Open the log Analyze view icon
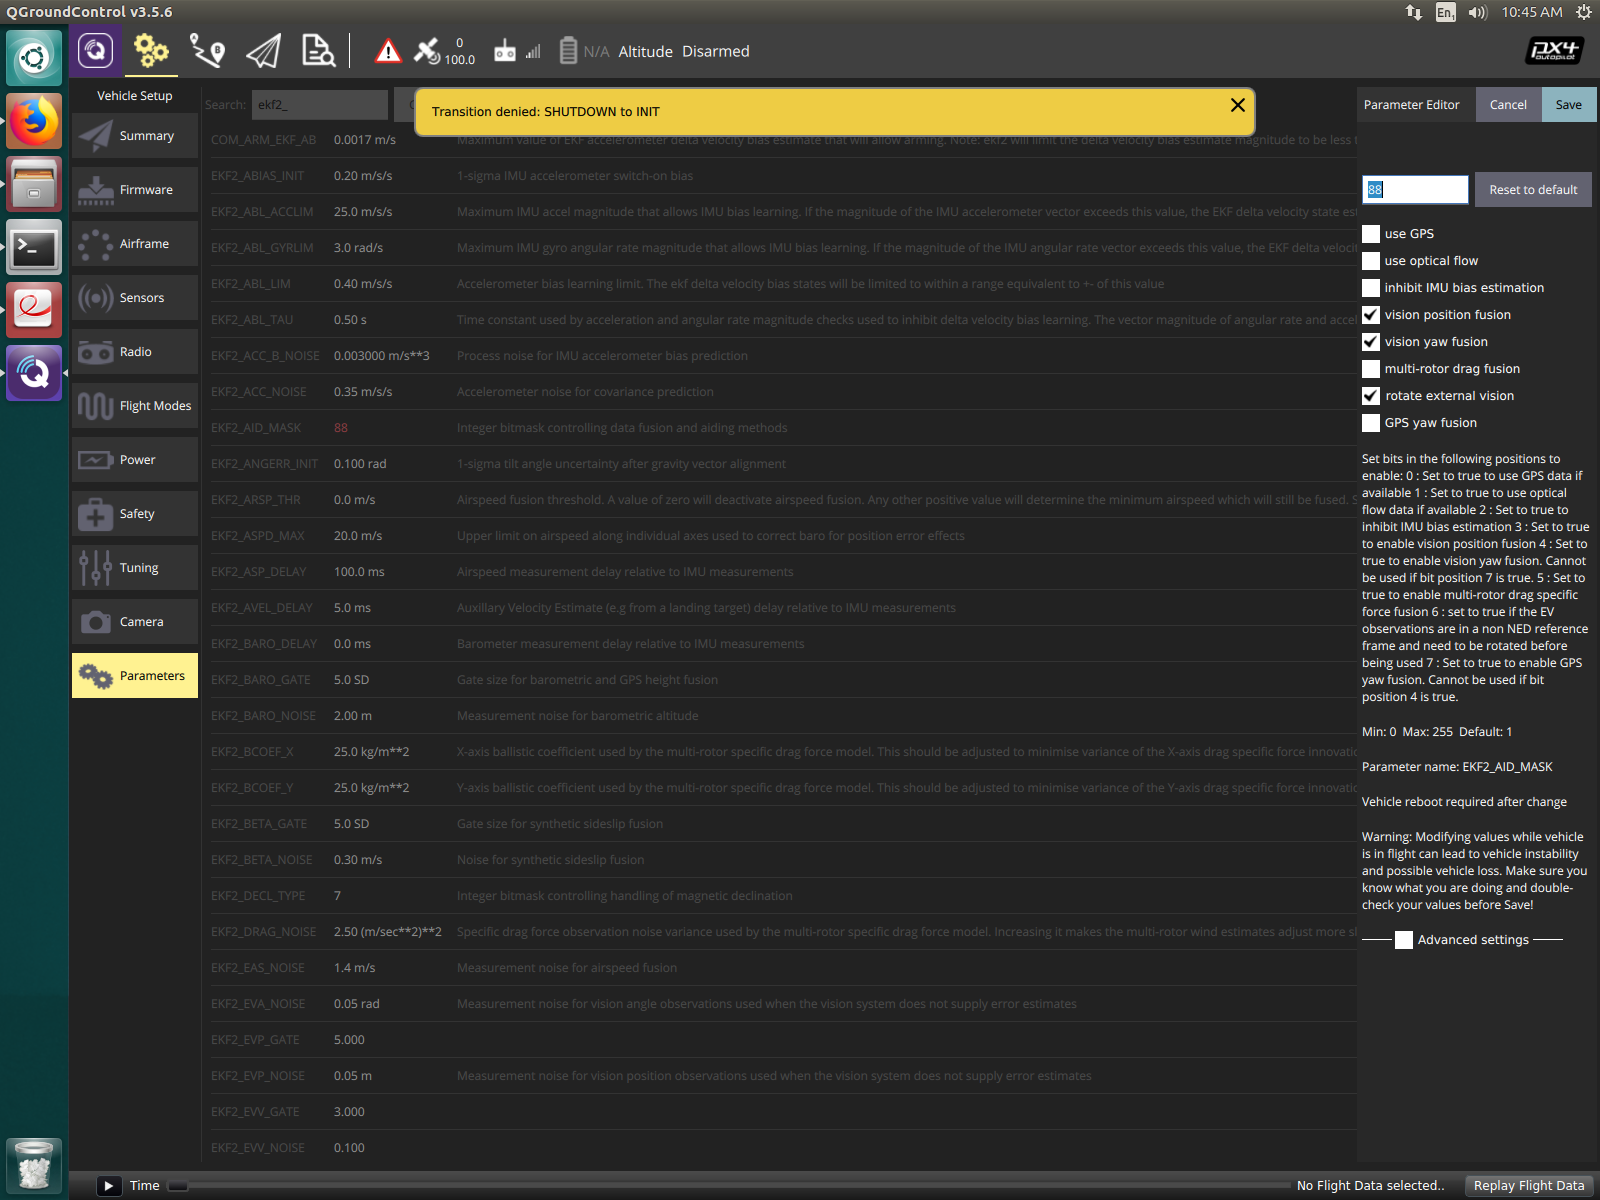This screenshot has width=1600, height=1200. [318, 51]
